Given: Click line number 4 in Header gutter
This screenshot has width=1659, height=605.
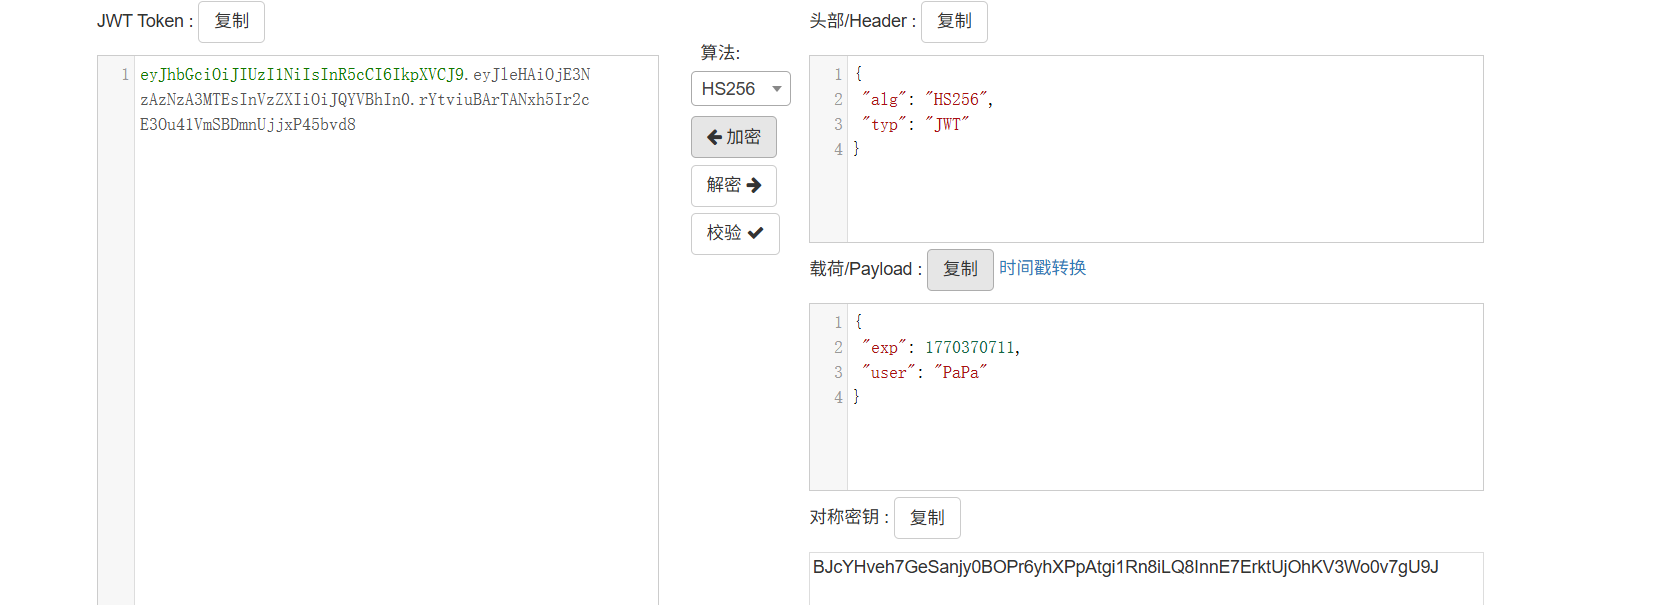Looking at the screenshot, I should pos(838,149).
